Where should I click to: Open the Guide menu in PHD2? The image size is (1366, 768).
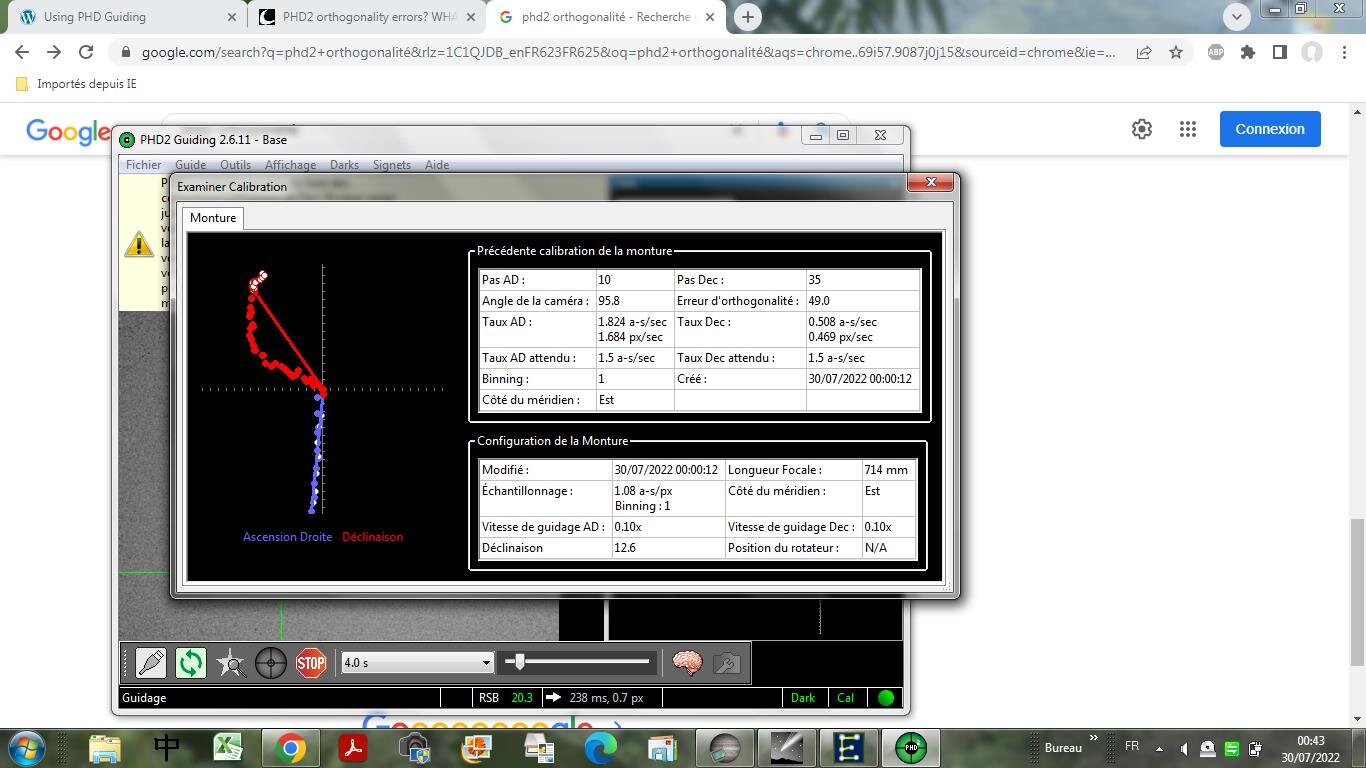coord(190,165)
